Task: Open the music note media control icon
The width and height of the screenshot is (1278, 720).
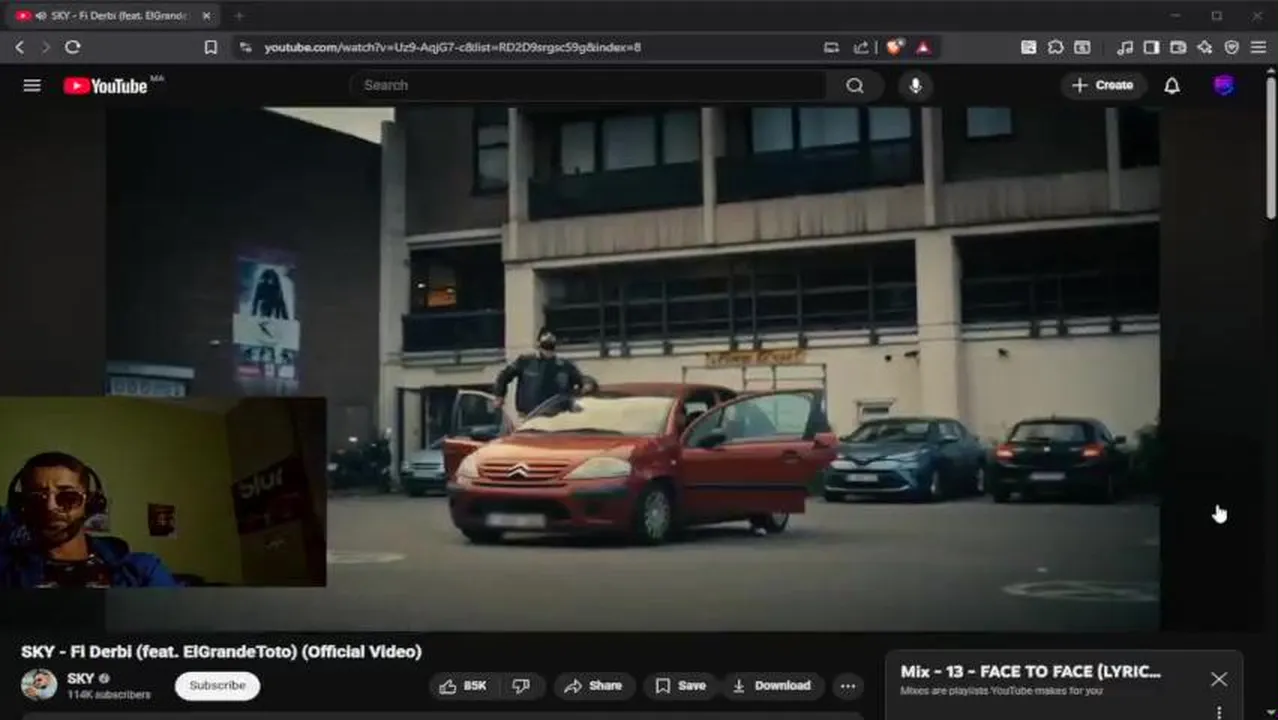Action: tap(1125, 47)
